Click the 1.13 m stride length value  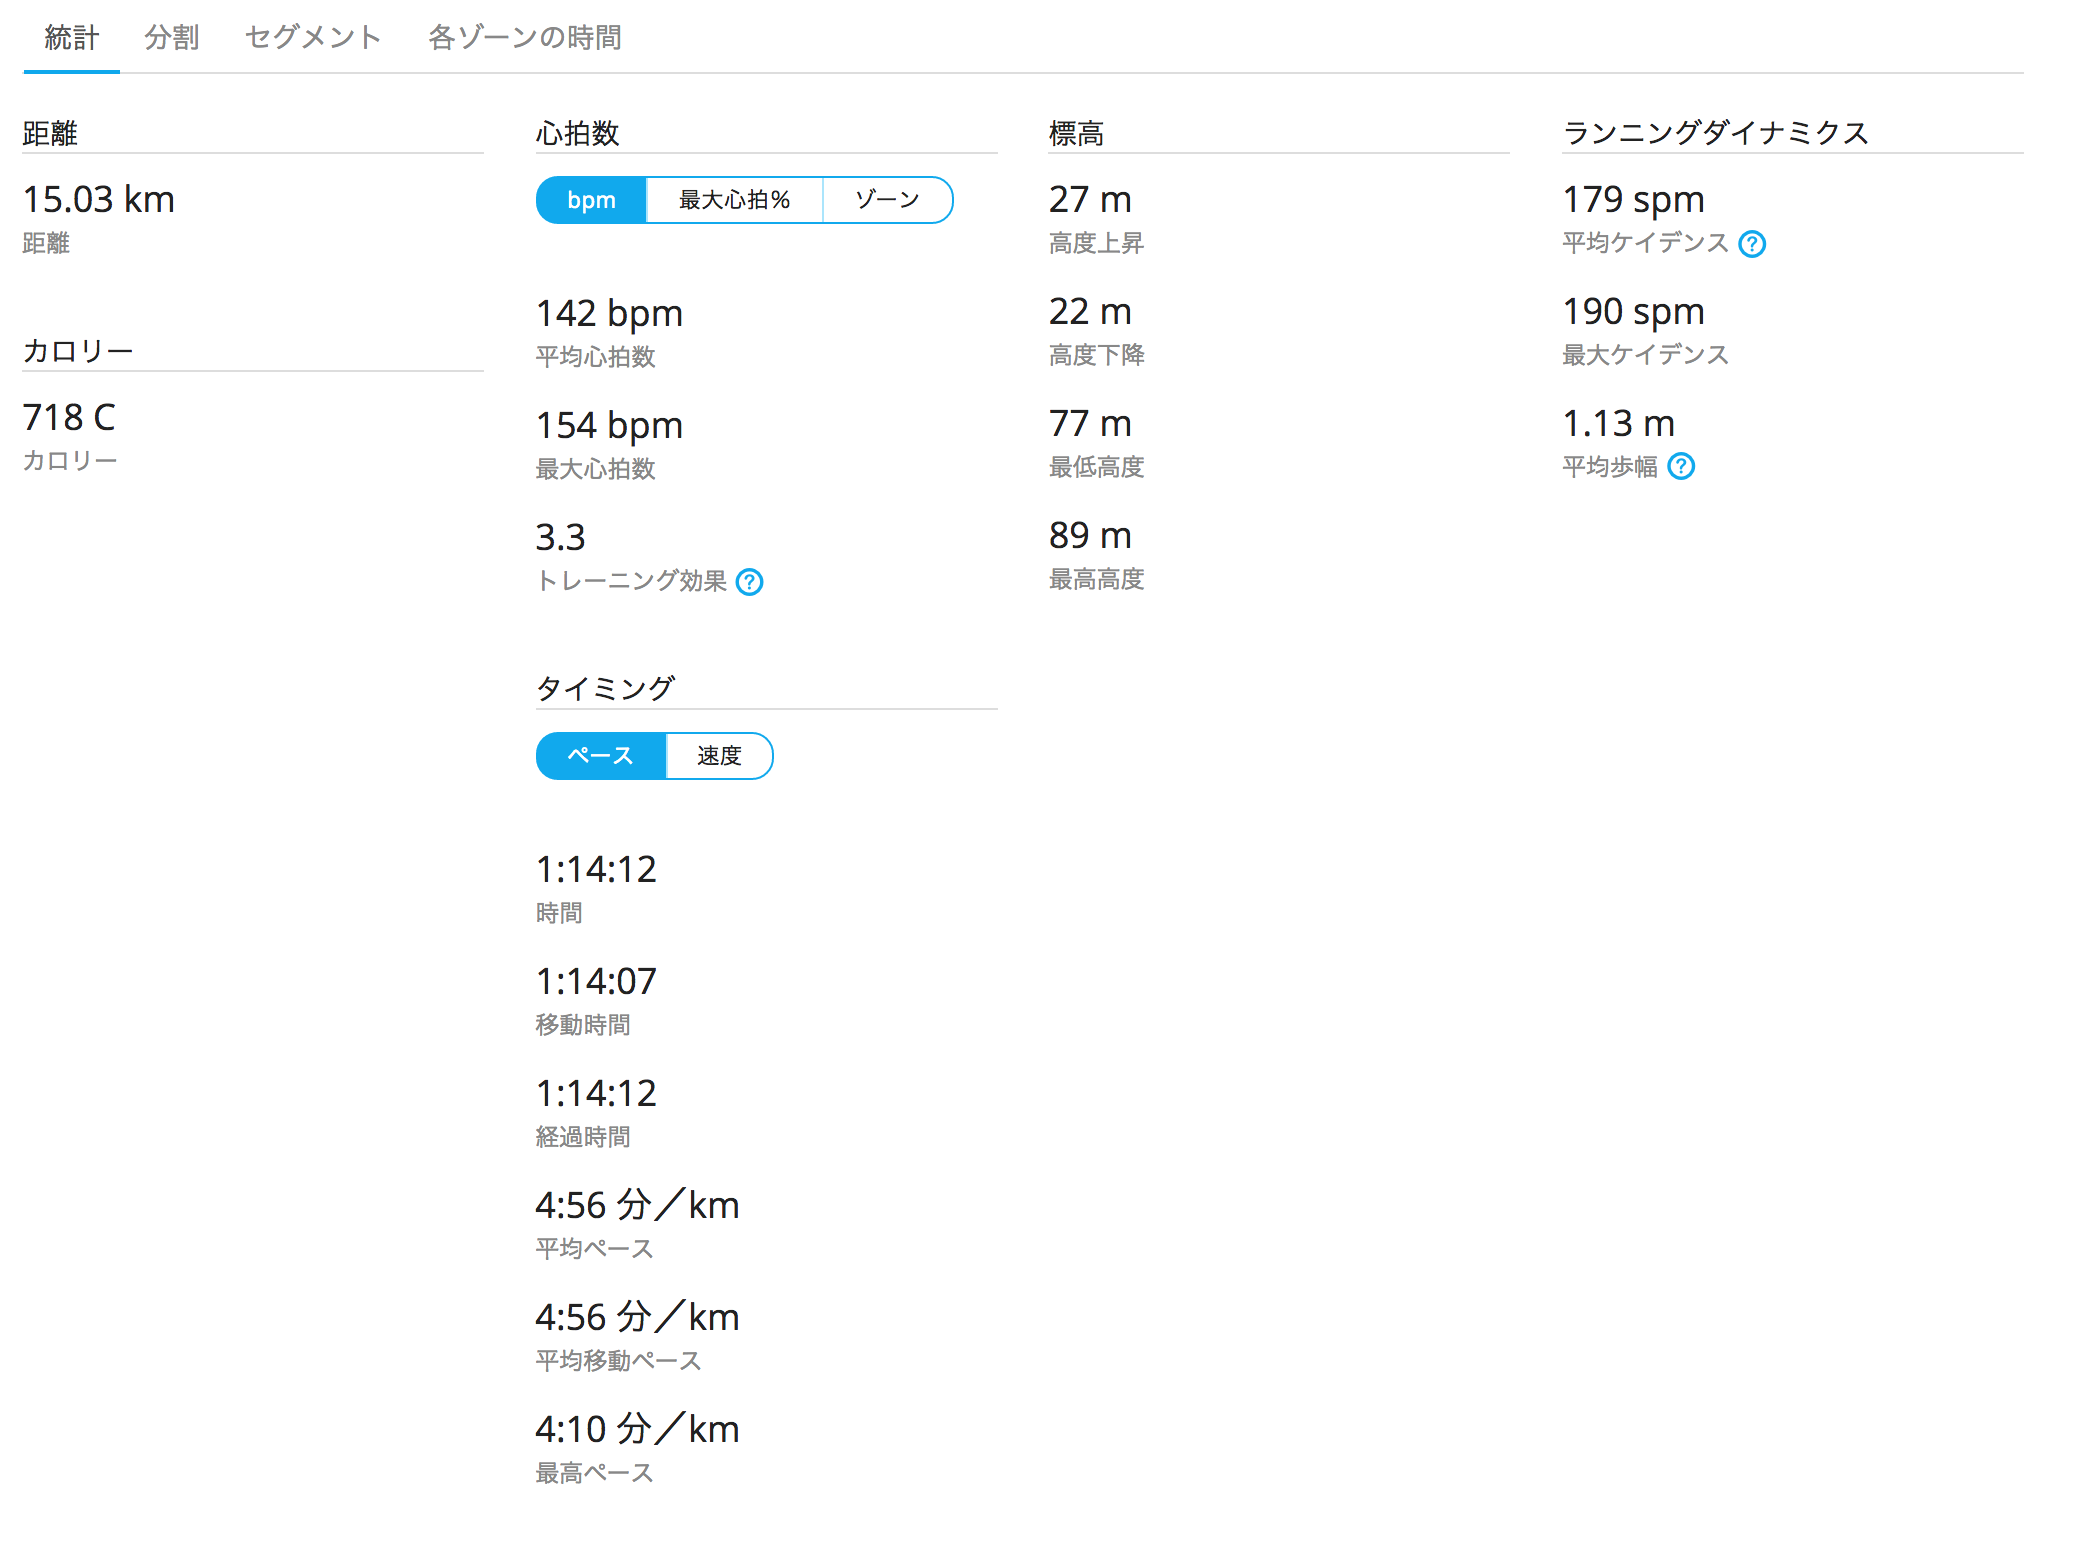1619,424
